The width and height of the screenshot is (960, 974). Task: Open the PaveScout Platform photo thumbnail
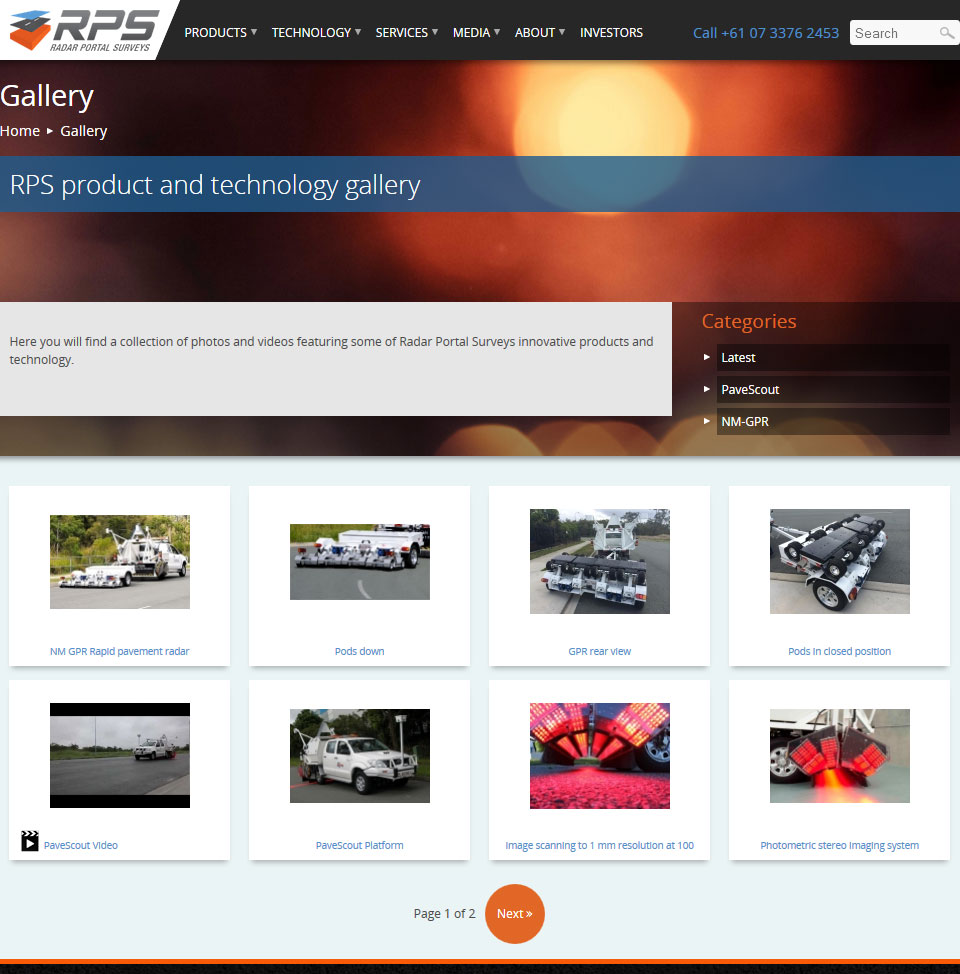[x=360, y=755]
